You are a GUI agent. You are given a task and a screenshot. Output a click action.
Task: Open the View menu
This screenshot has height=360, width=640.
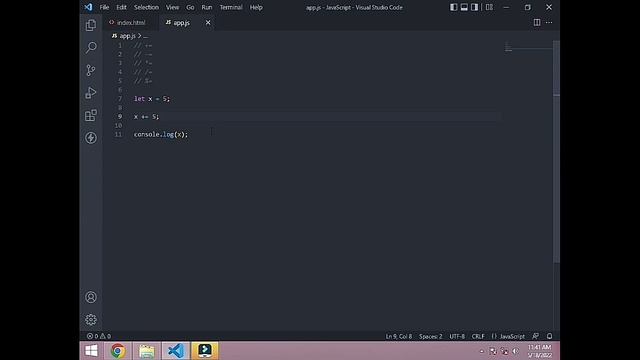pos(172,7)
